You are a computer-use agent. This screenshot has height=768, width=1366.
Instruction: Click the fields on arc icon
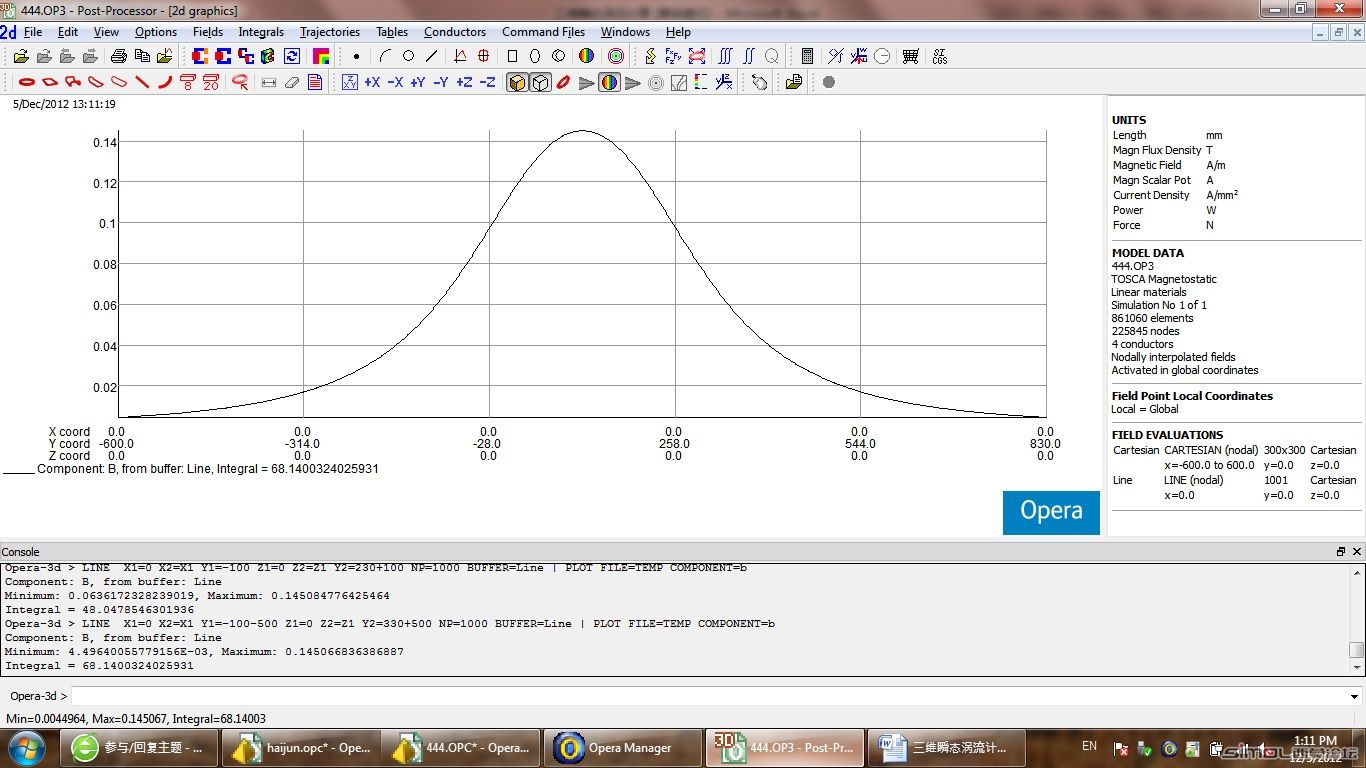click(385, 56)
